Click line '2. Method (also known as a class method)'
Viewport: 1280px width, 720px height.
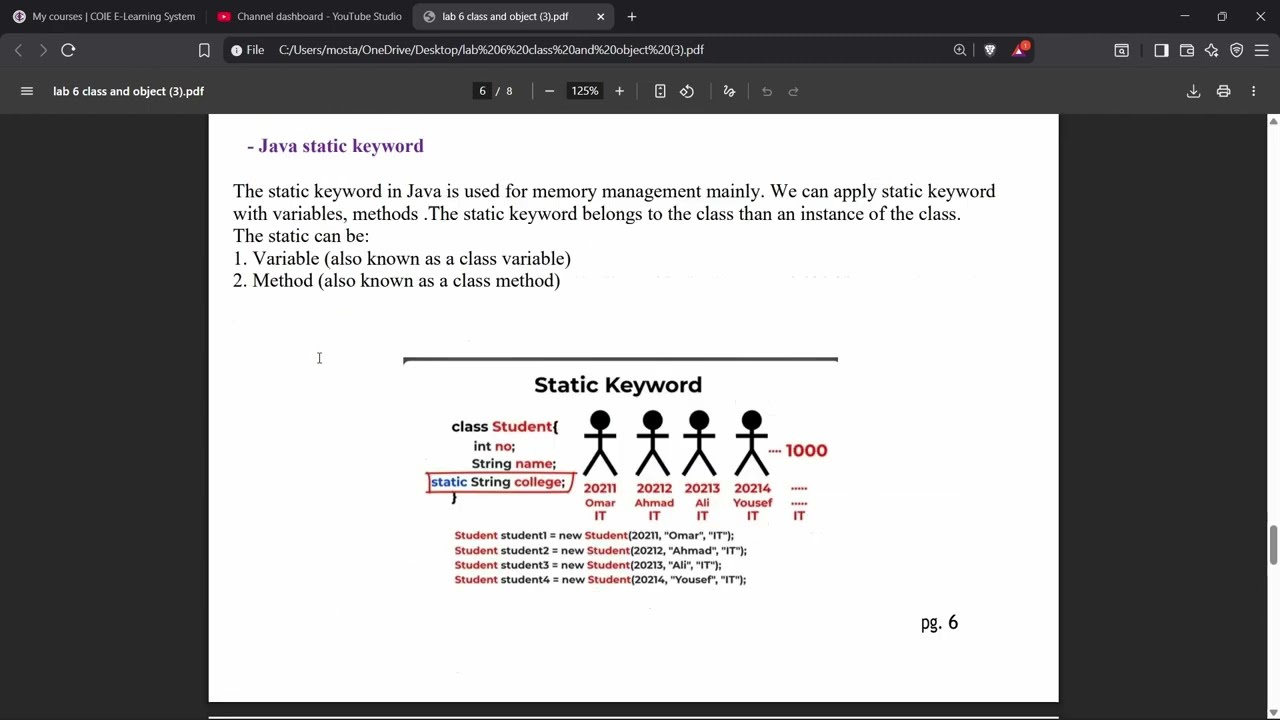click(x=396, y=281)
